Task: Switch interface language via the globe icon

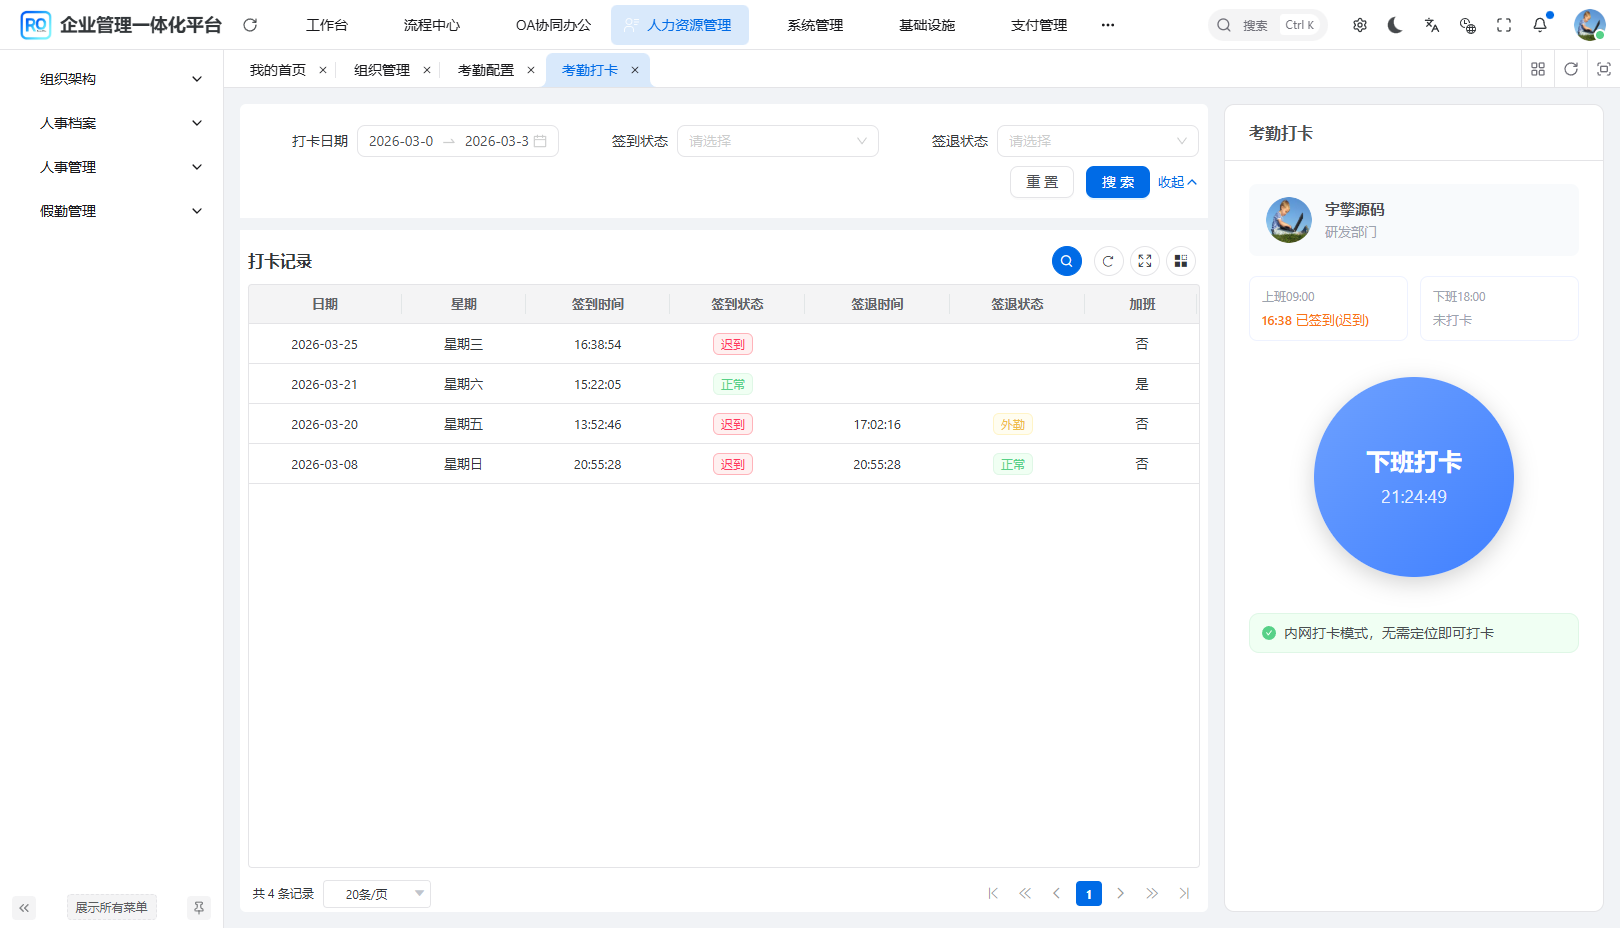Action: [x=1467, y=24]
